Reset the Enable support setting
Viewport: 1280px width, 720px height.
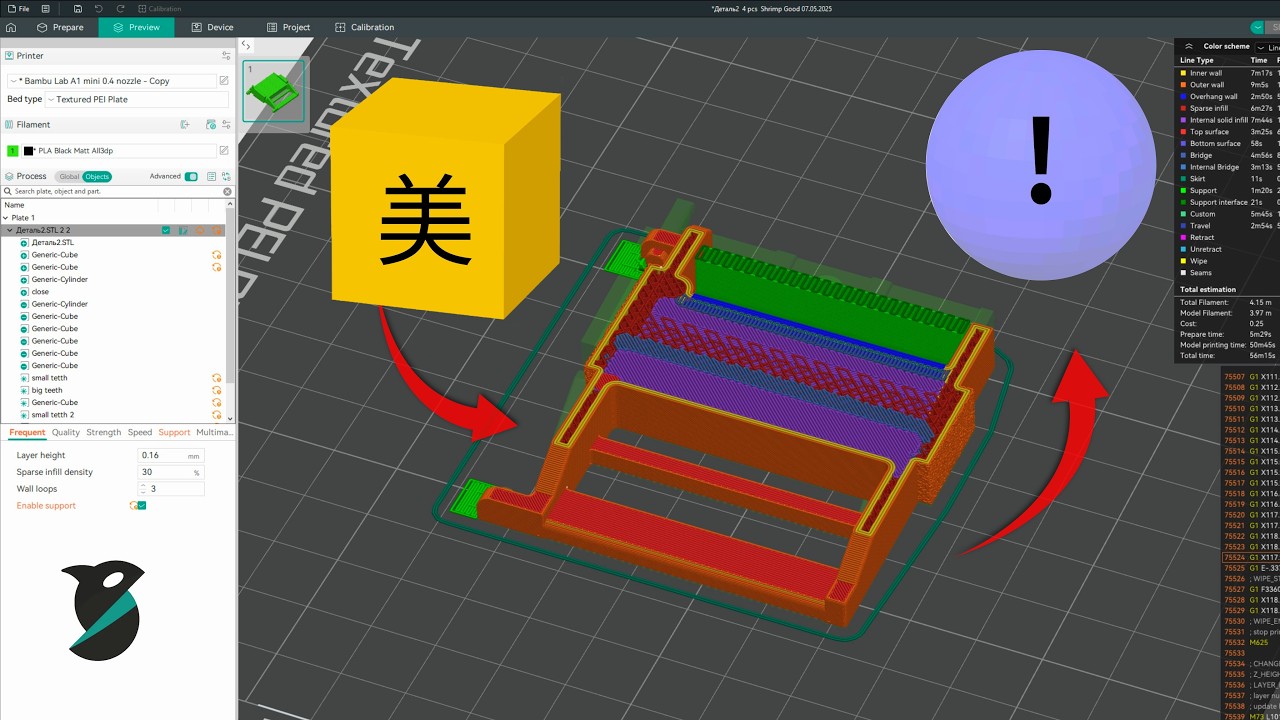[132, 506]
